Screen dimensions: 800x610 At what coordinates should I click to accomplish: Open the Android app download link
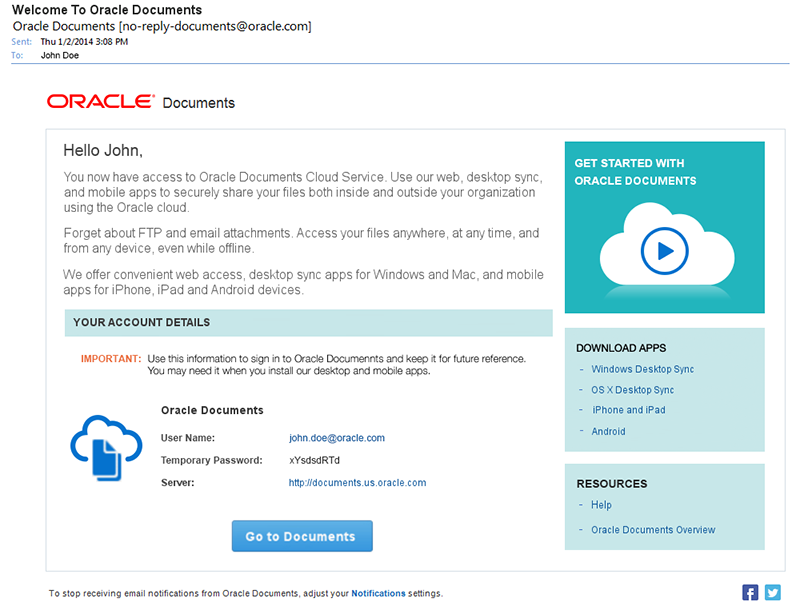tap(608, 431)
